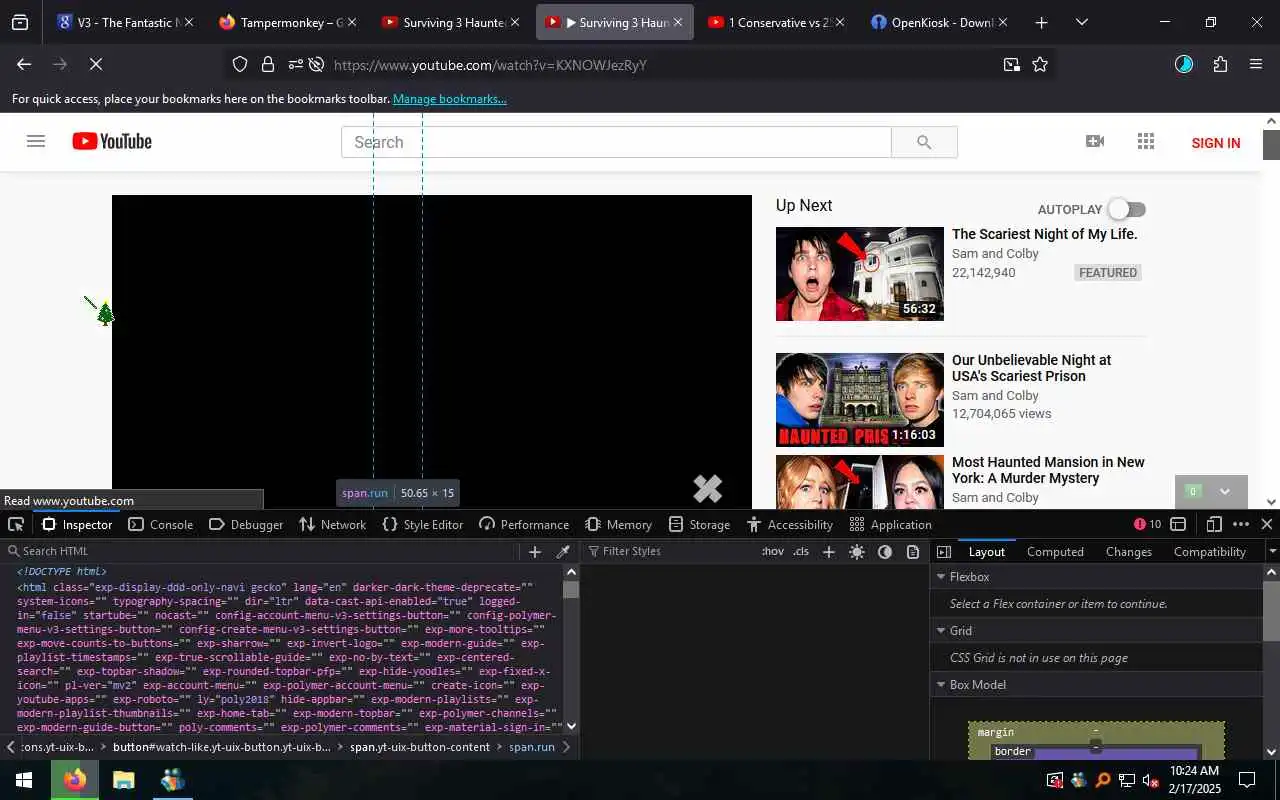The width and height of the screenshot is (1280, 800).
Task: Open the site permissions icon
Action: pyautogui.click(x=295, y=64)
